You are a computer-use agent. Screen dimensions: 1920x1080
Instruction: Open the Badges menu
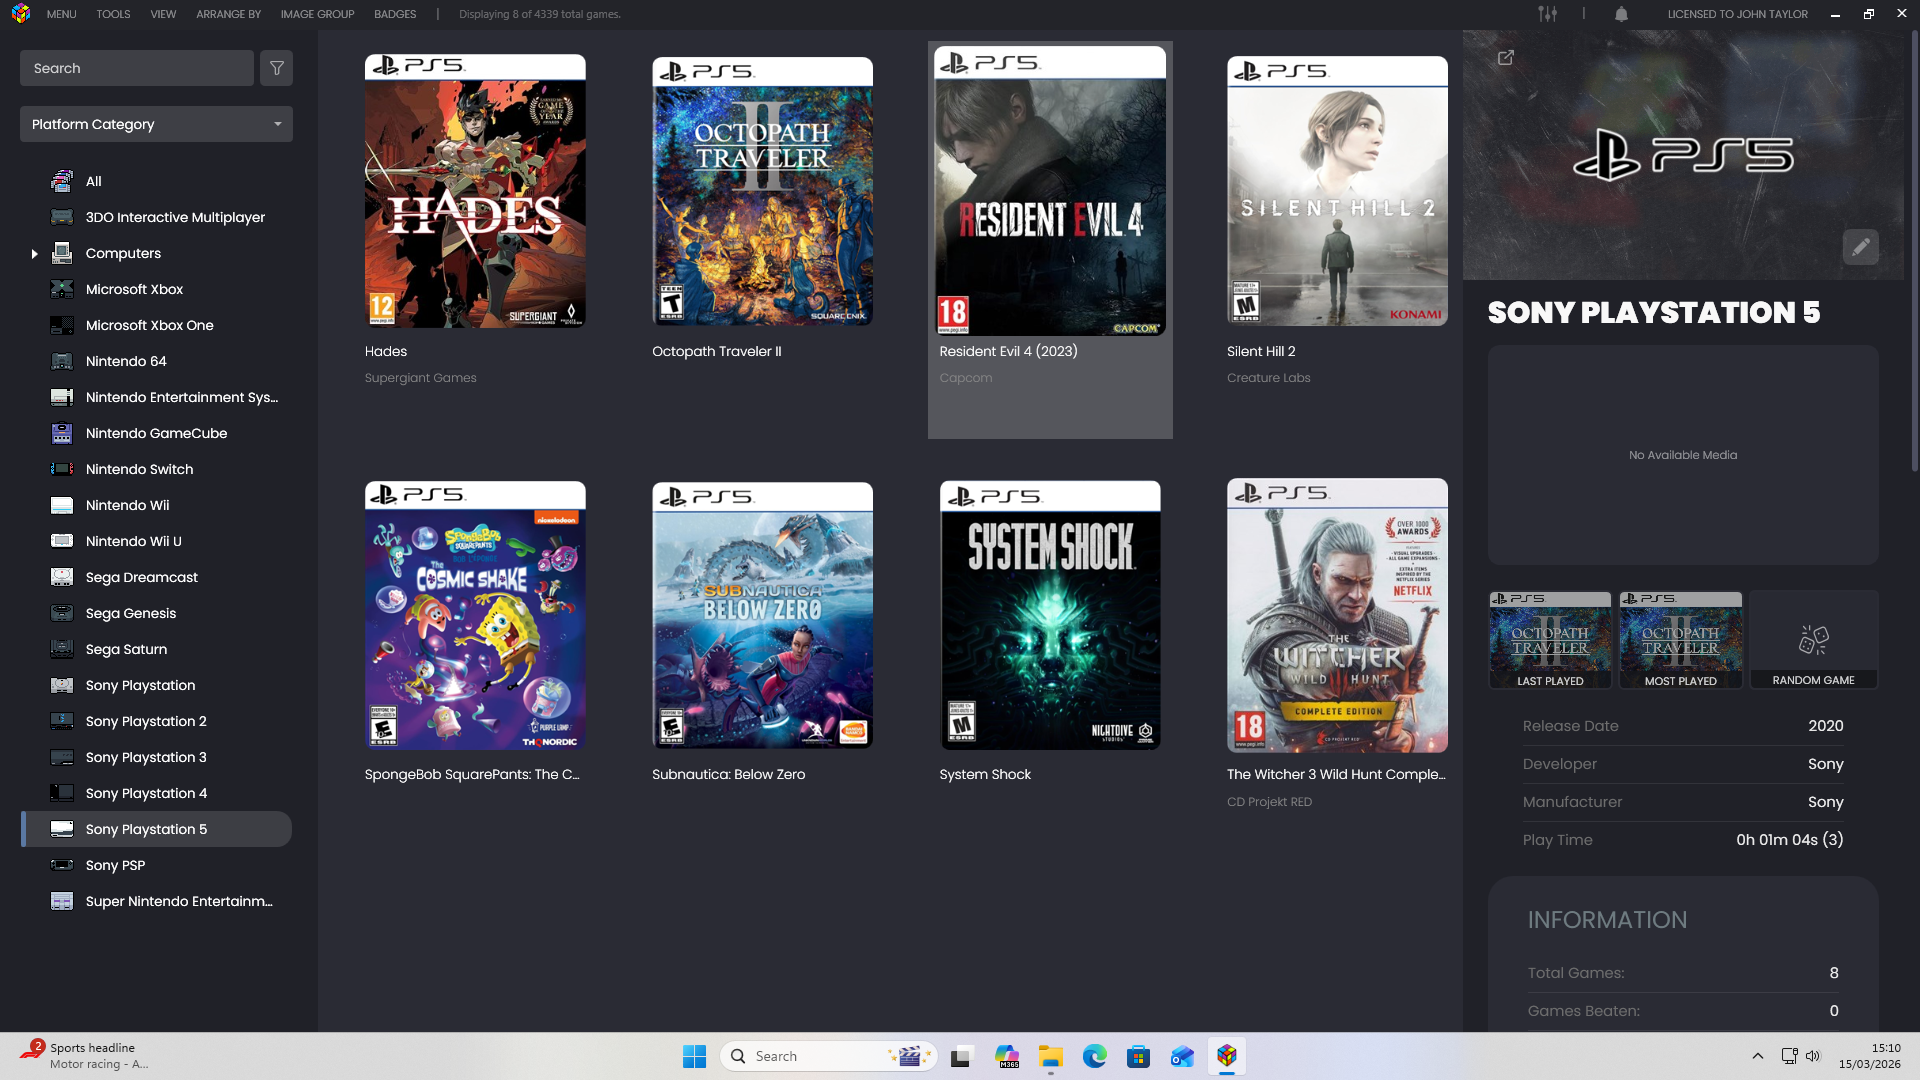pyautogui.click(x=395, y=14)
